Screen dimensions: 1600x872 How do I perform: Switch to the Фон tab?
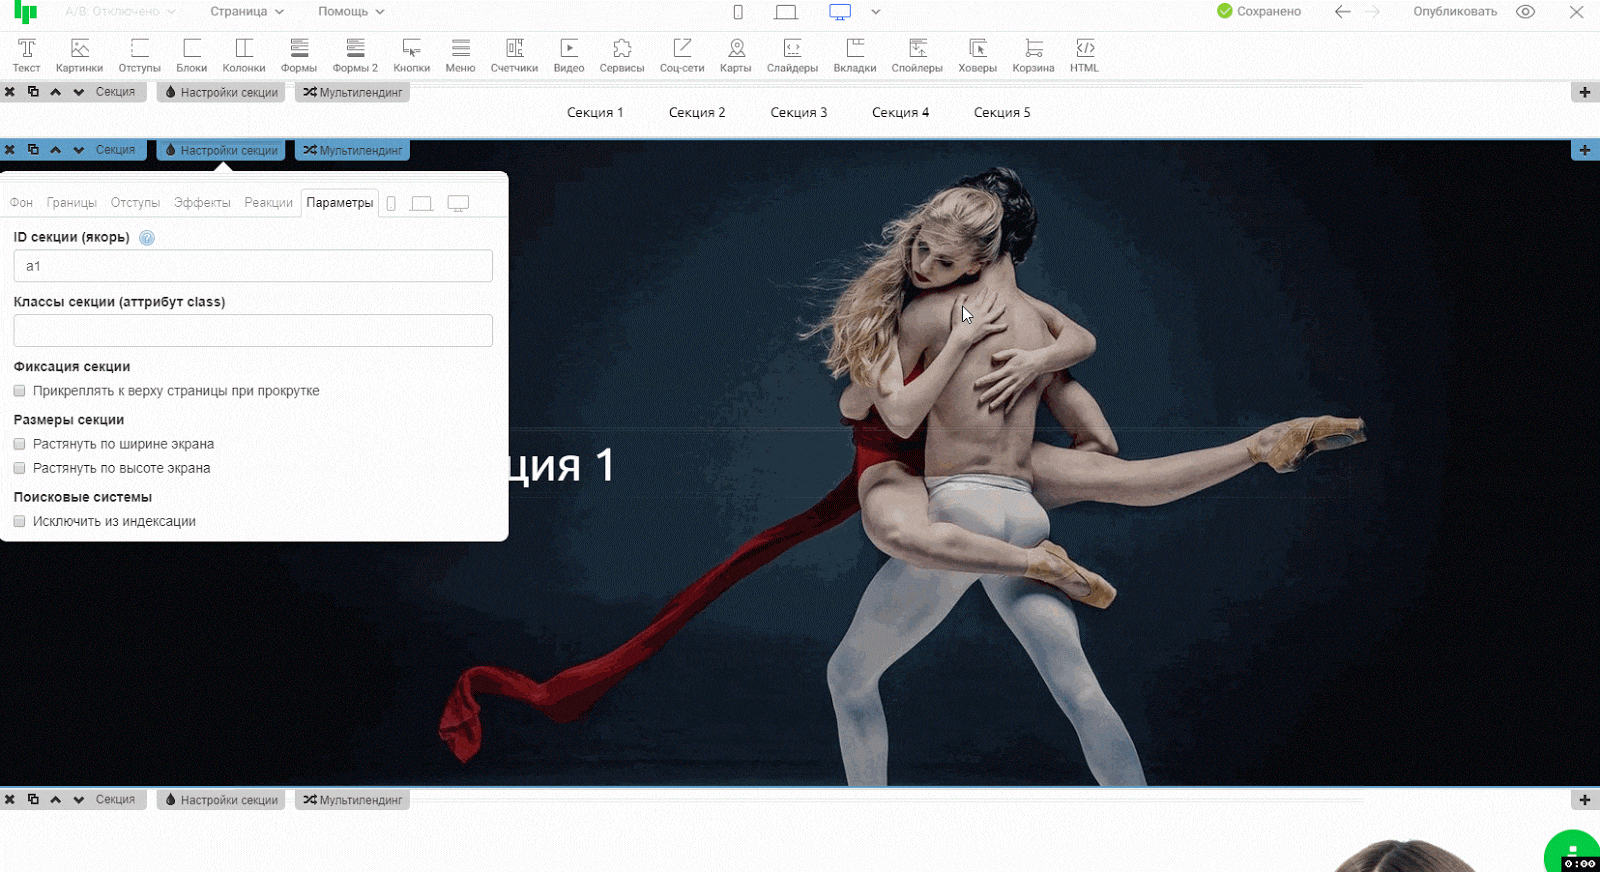click(x=21, y=203)
